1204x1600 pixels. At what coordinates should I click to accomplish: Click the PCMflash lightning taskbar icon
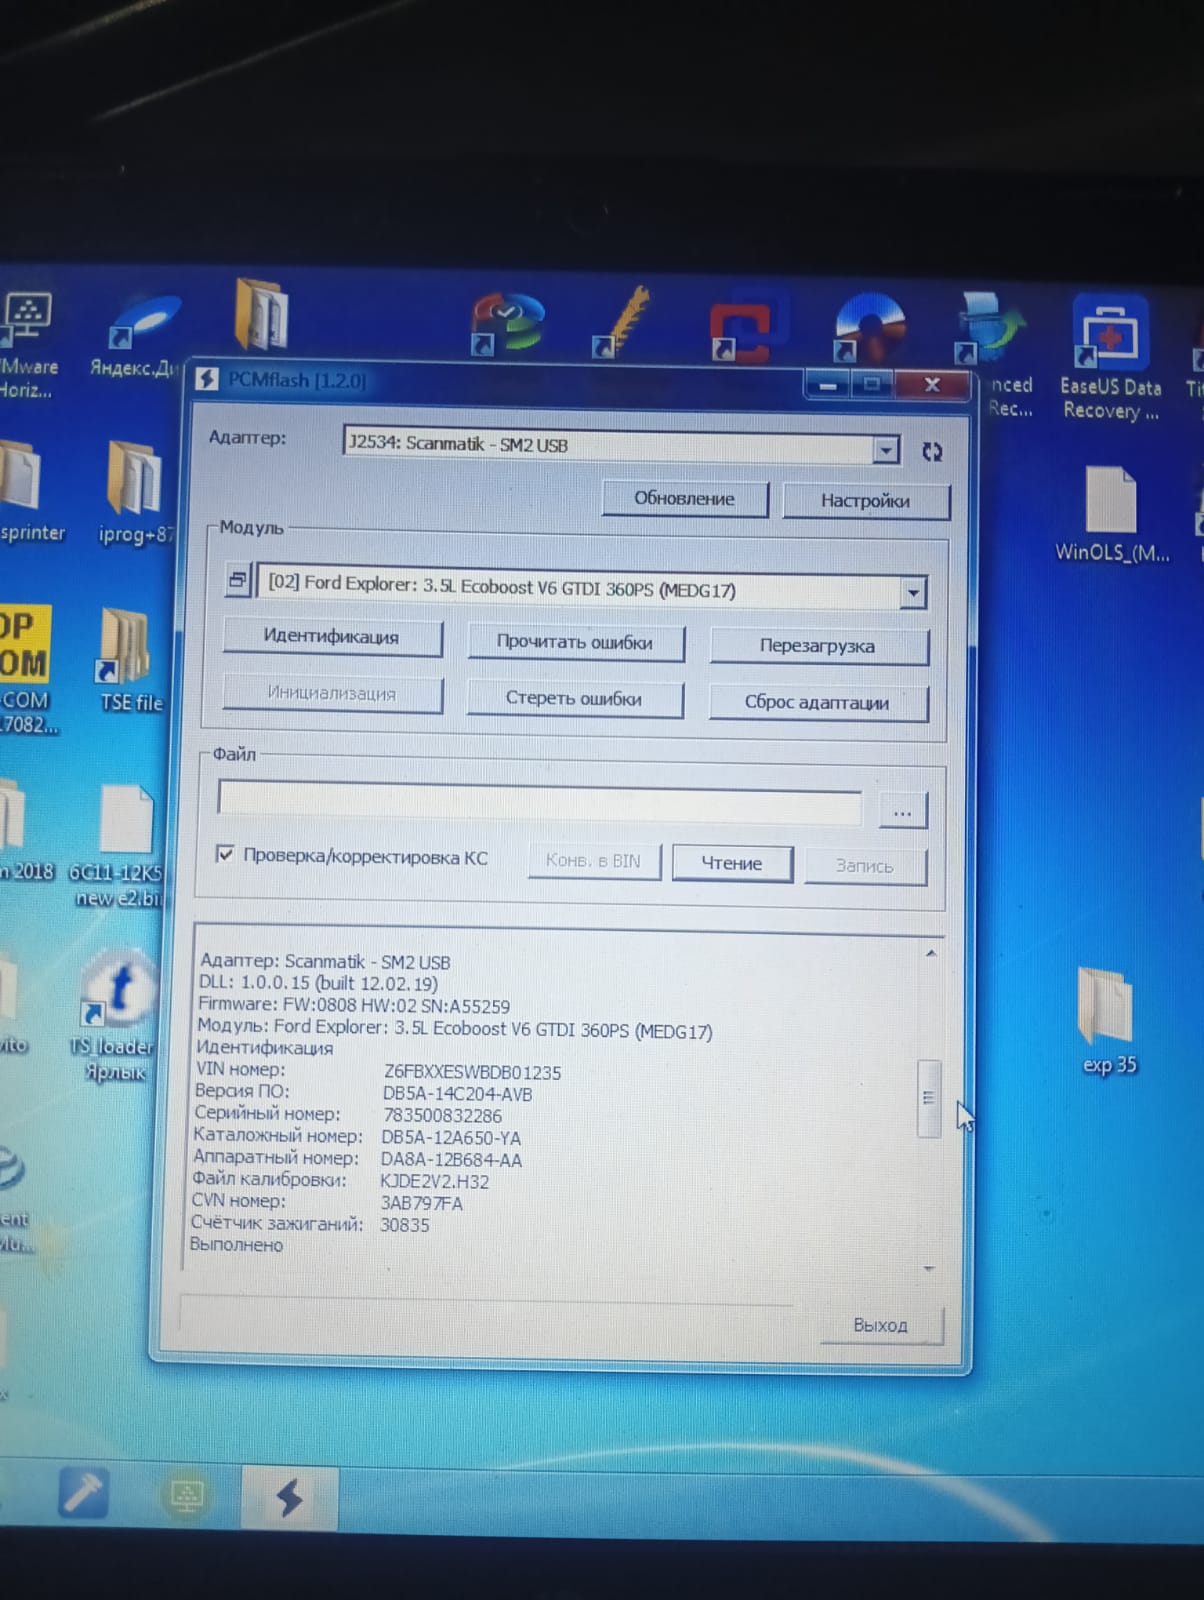(x=289, y=1497)
